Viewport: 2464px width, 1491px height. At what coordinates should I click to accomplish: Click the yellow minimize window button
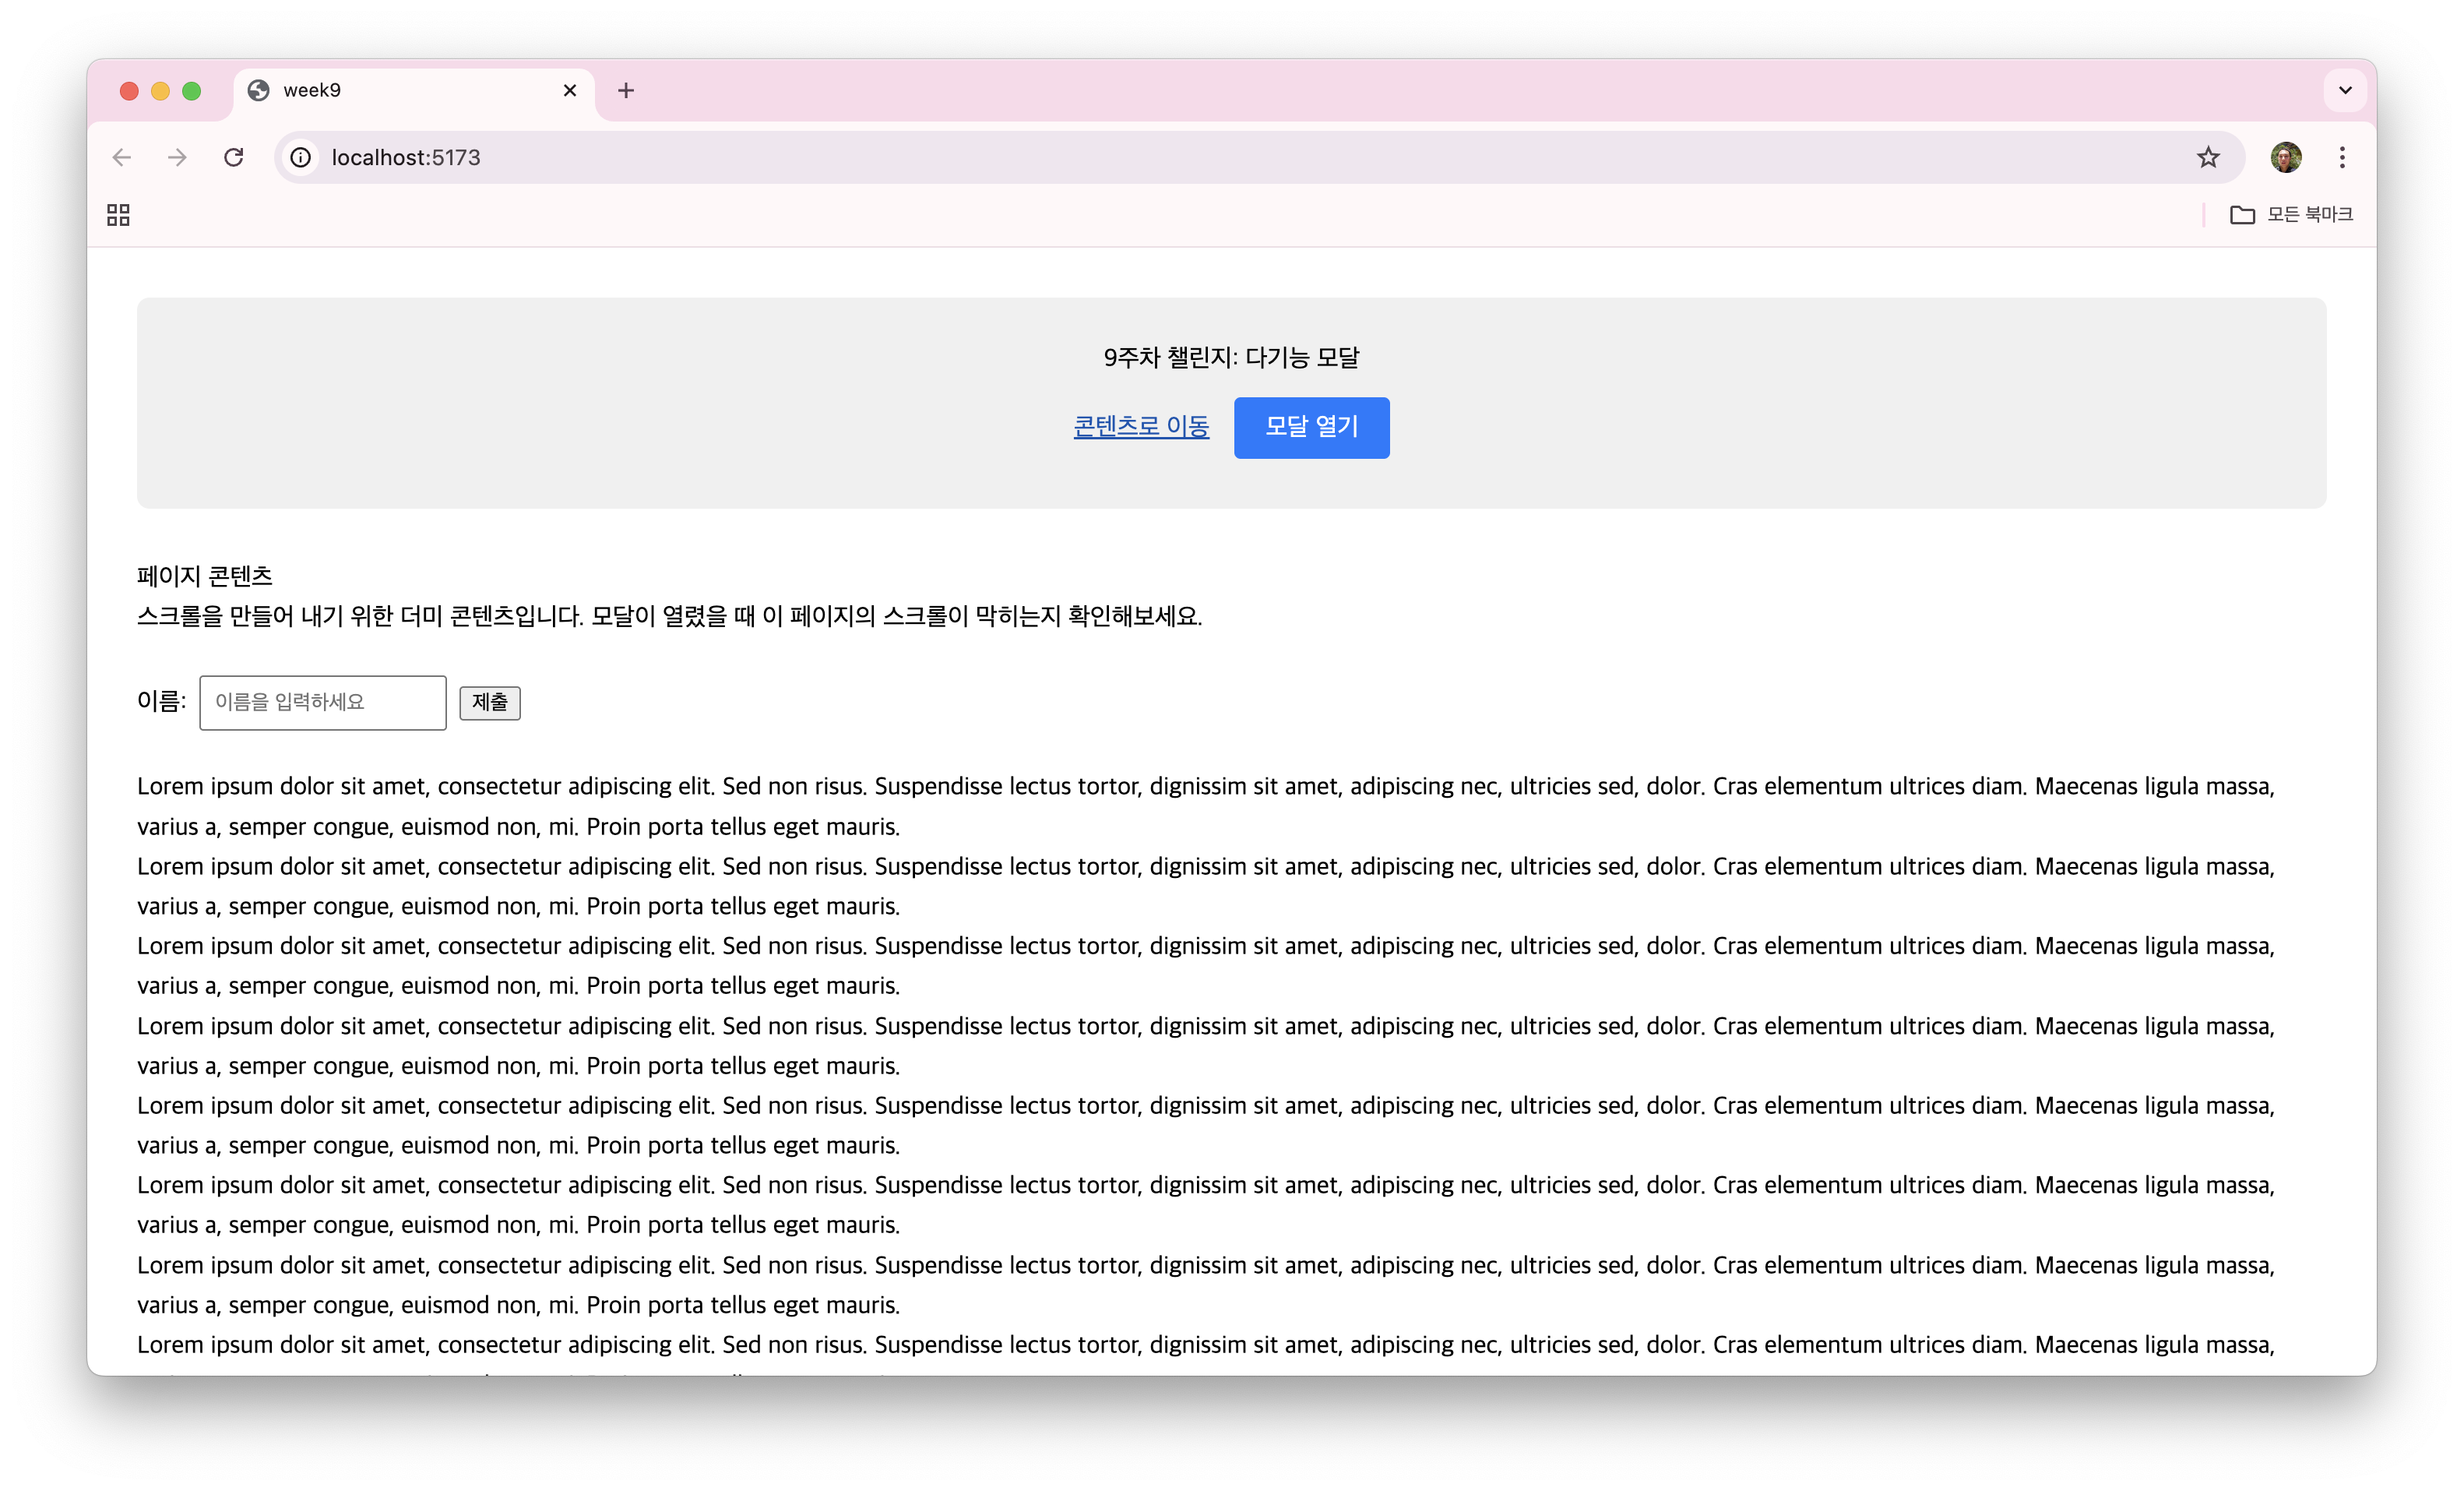pos(160,91)
